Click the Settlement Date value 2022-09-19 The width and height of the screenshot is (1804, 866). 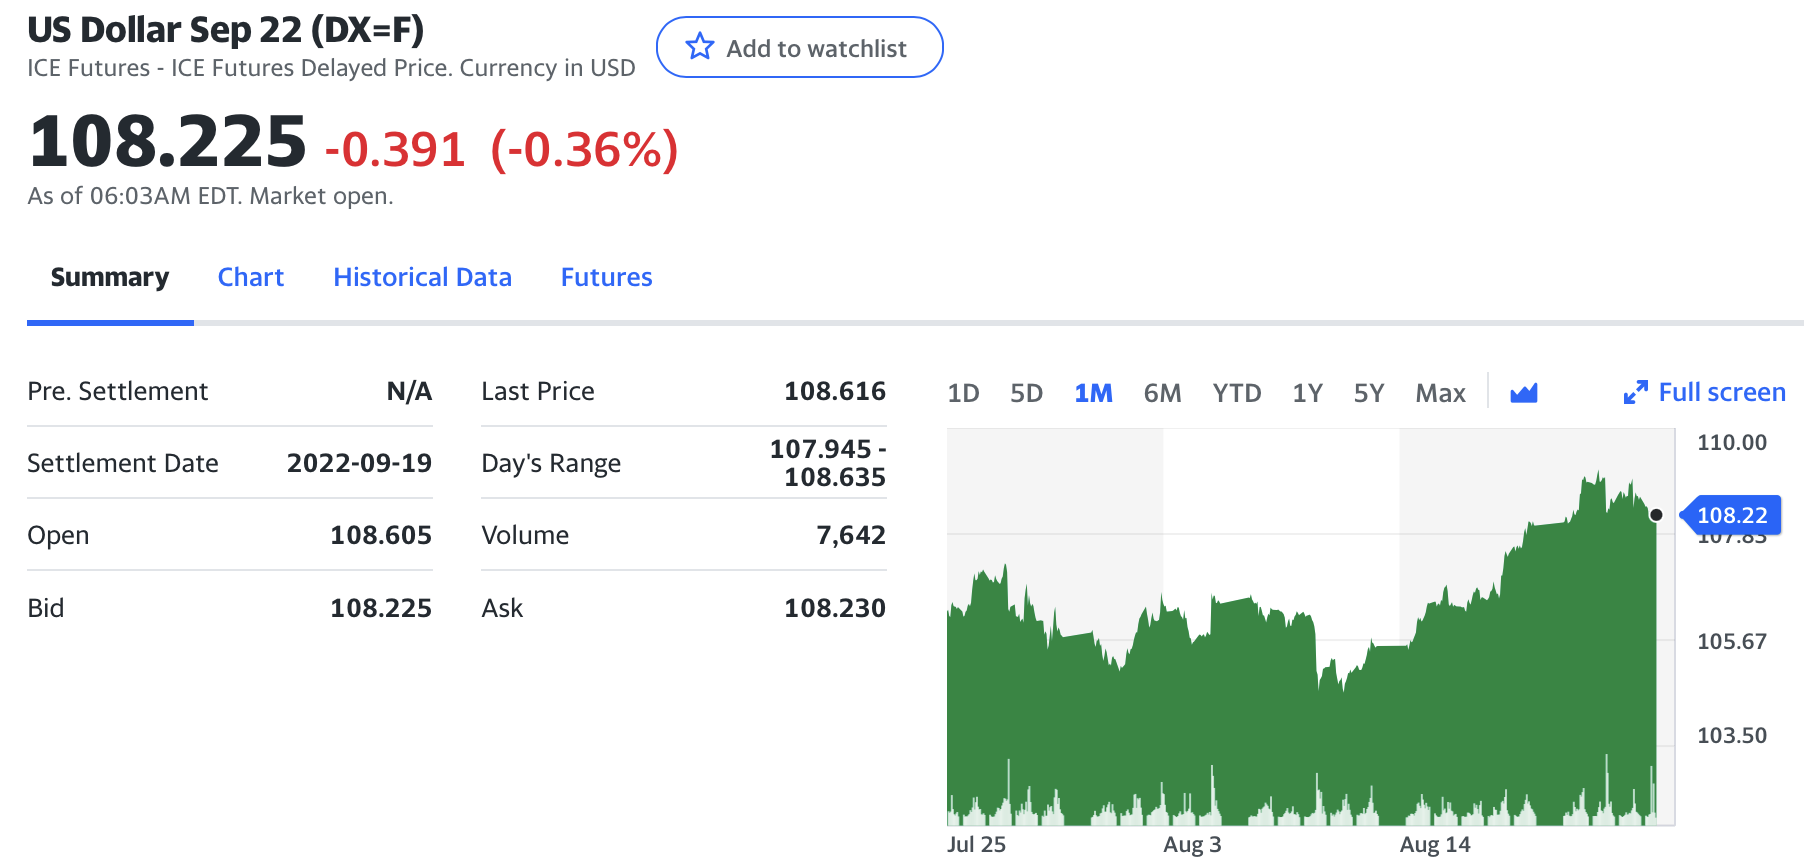tap(359, 463)
